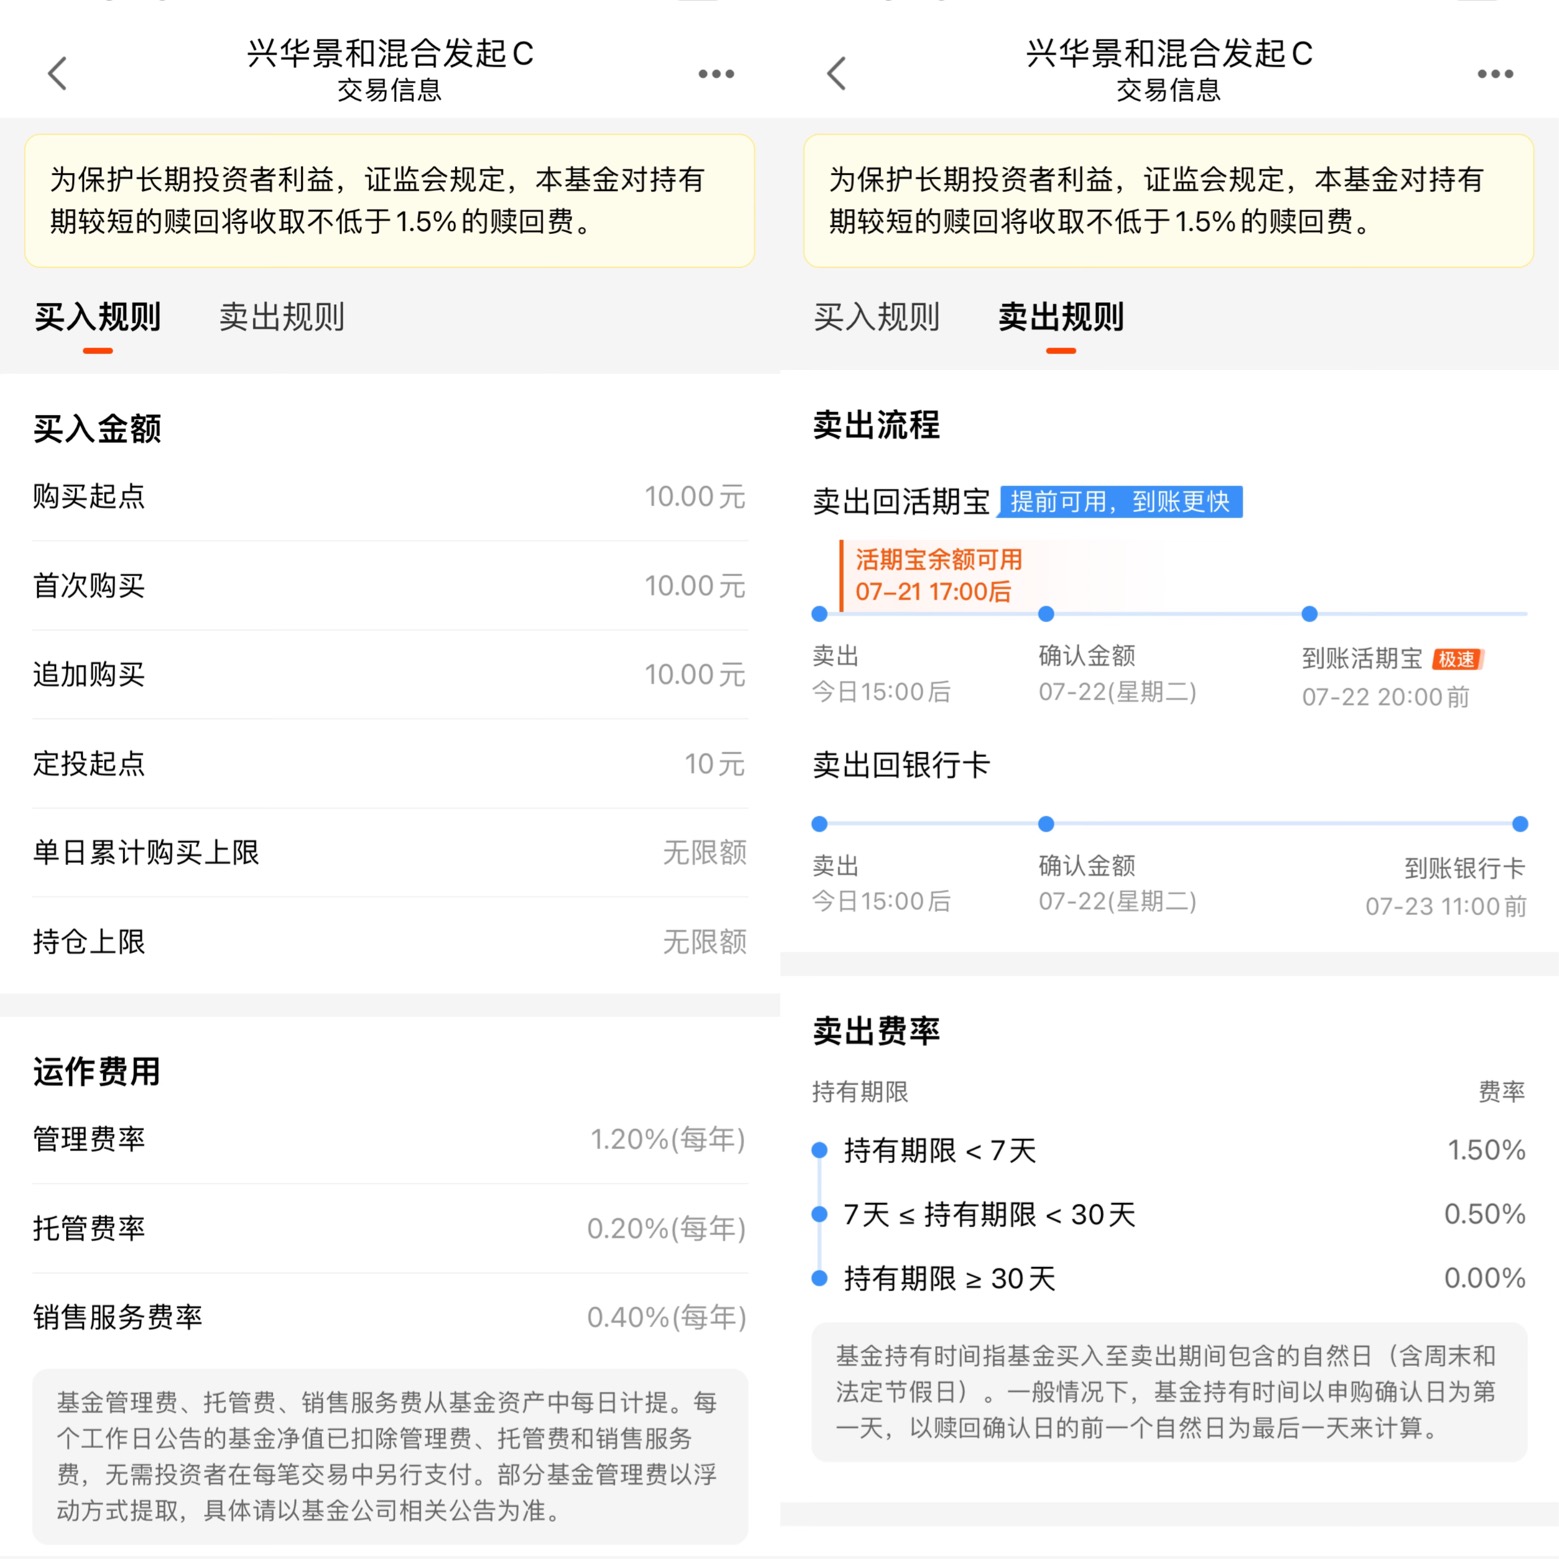
Task: Tap the yellow redemption fee notice on right
Action: (x=1169, y=201)
